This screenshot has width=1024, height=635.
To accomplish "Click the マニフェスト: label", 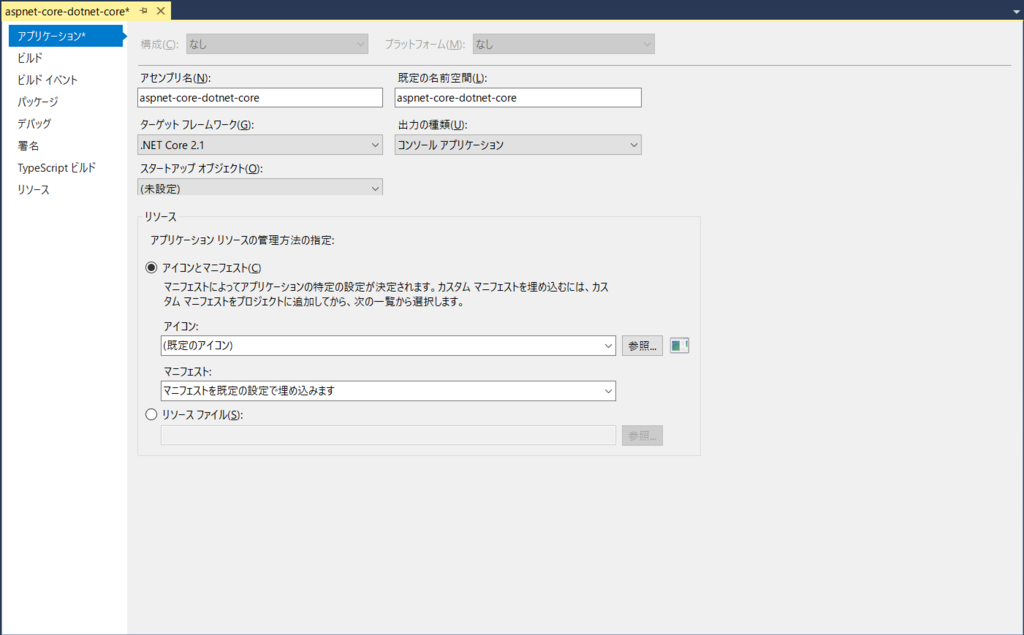I will (187, 372).
